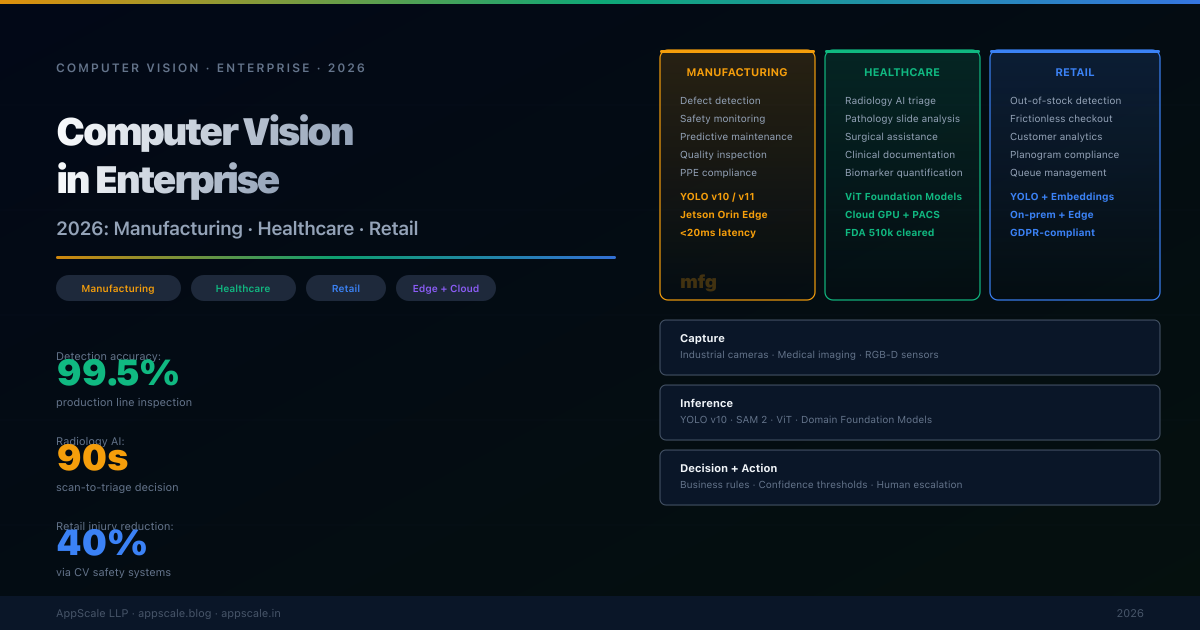Select YOLO v10 / v11 in Manufacturing card

point(717,197)
